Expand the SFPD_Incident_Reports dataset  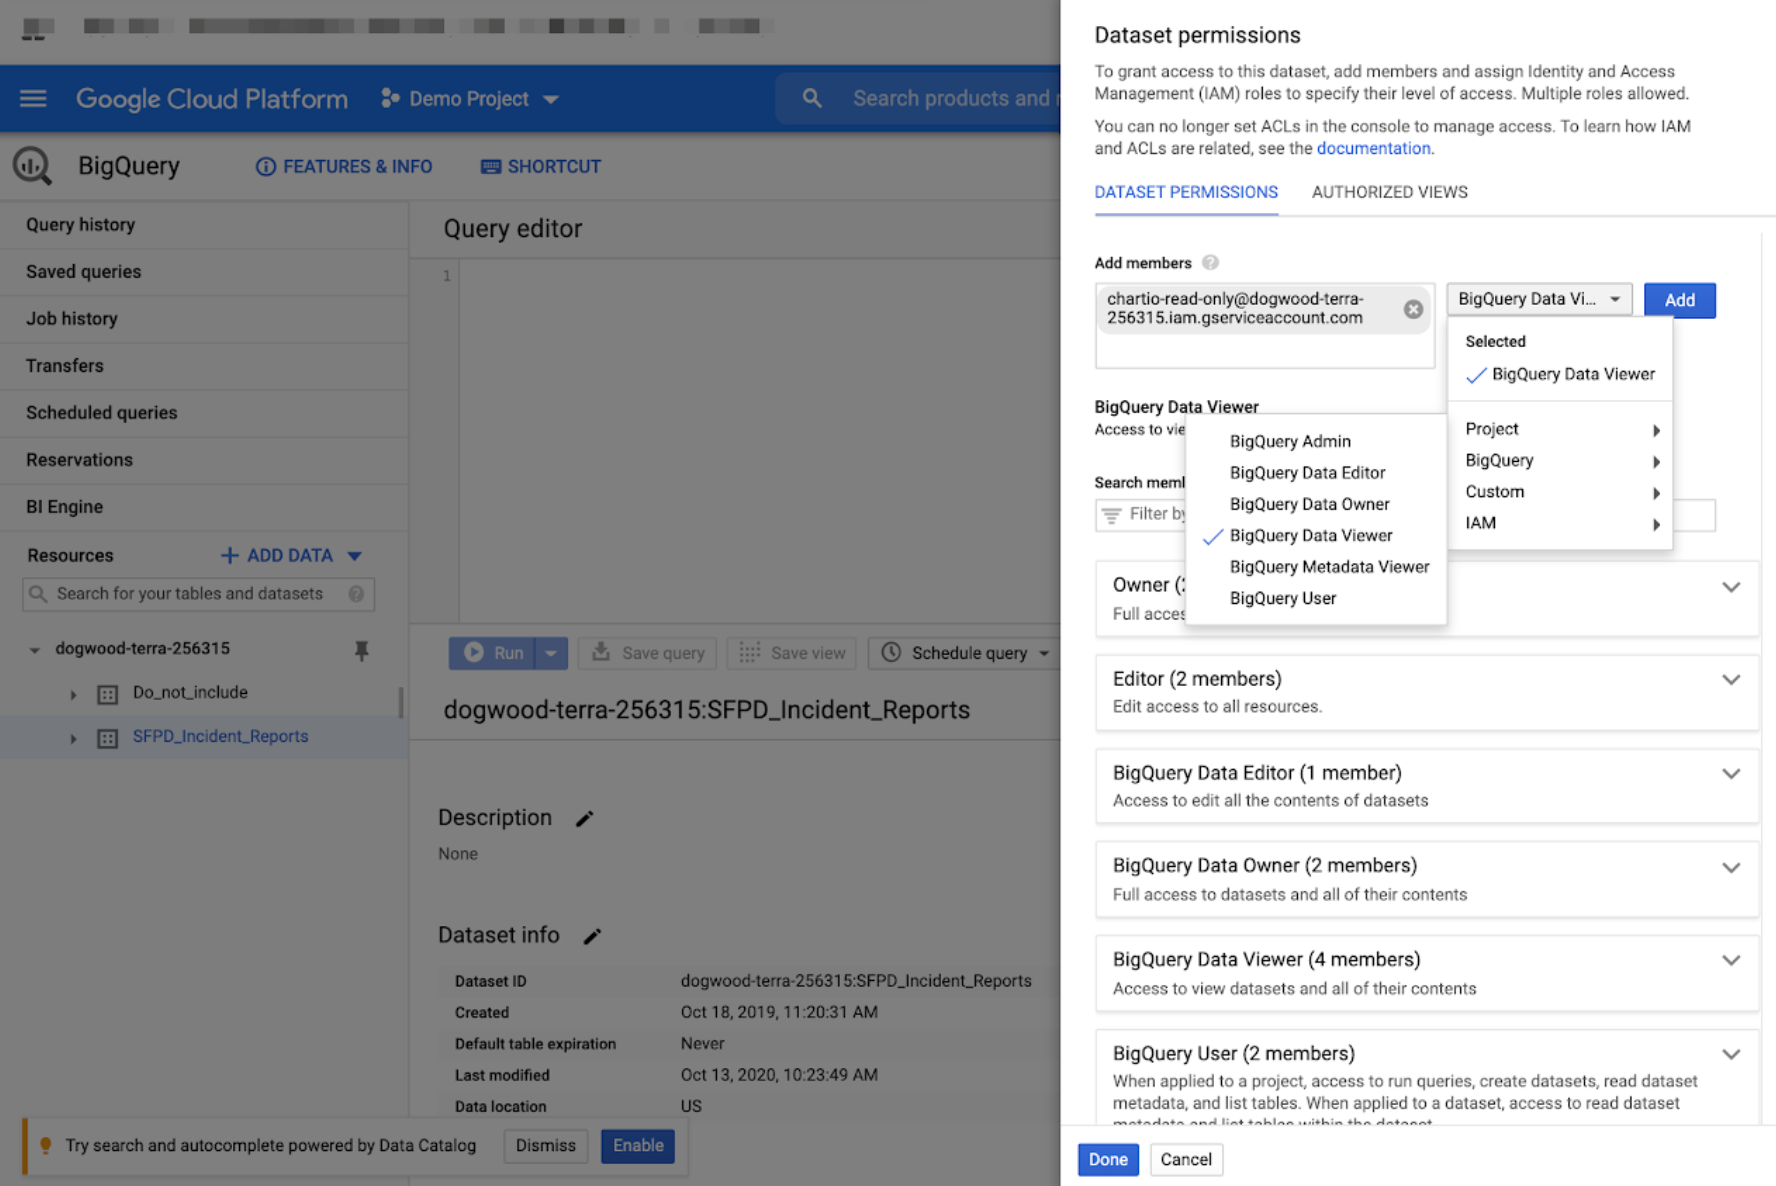tap(73, 739)
